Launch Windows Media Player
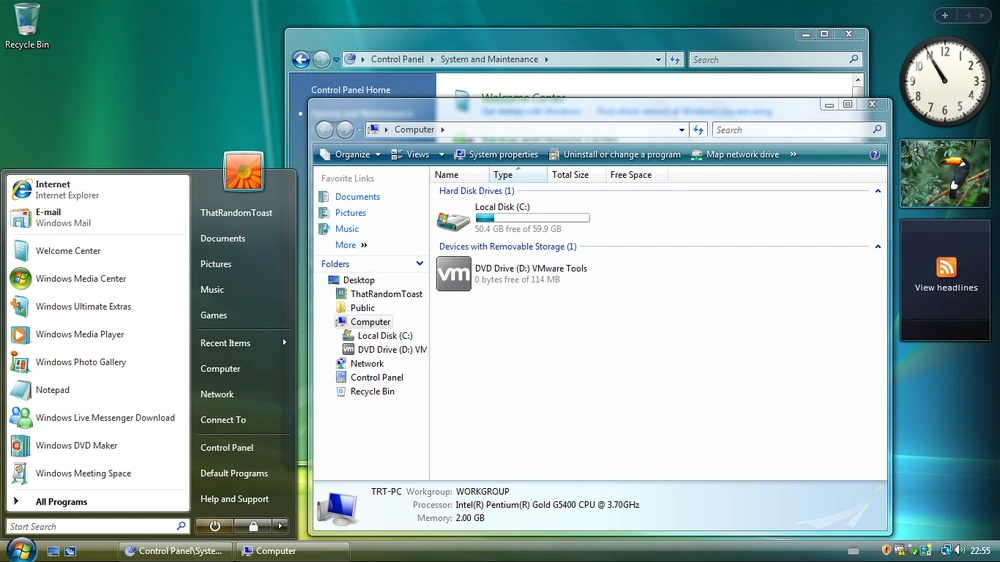 [x=80, y=334]
